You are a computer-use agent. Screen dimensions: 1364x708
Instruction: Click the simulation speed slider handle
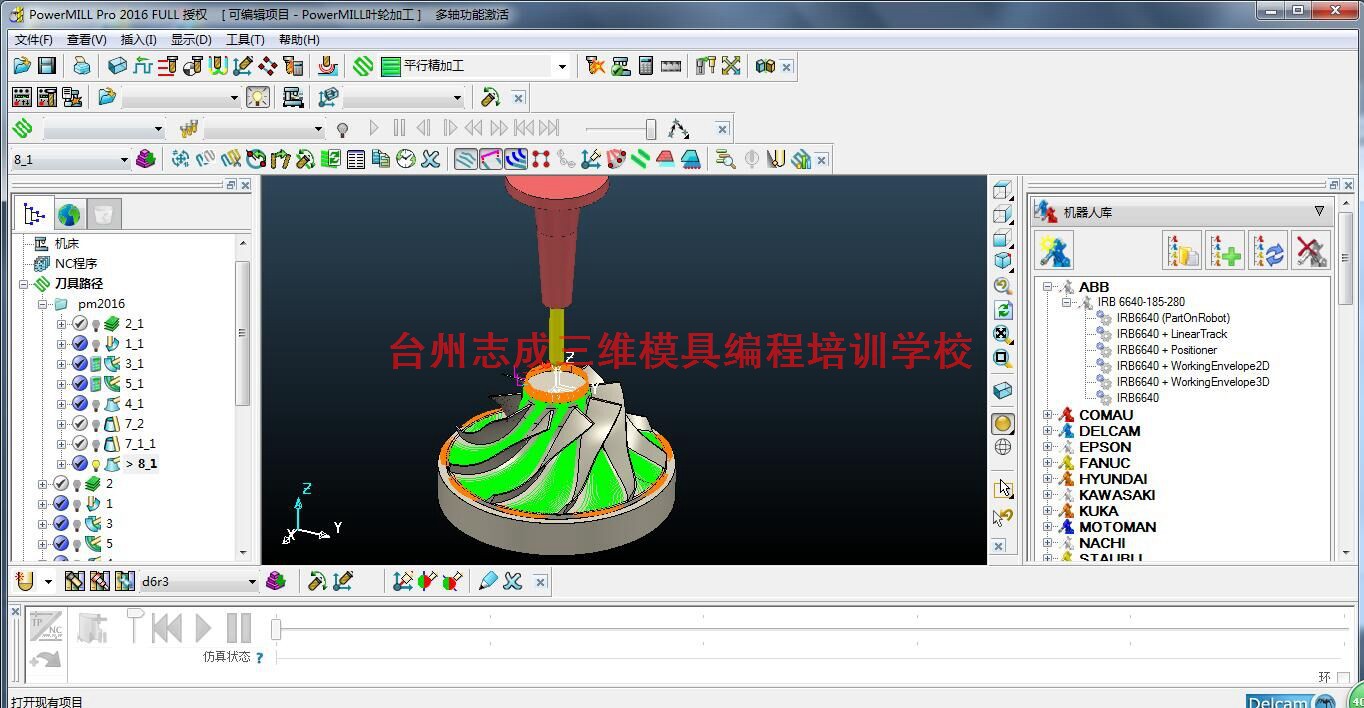651,129
